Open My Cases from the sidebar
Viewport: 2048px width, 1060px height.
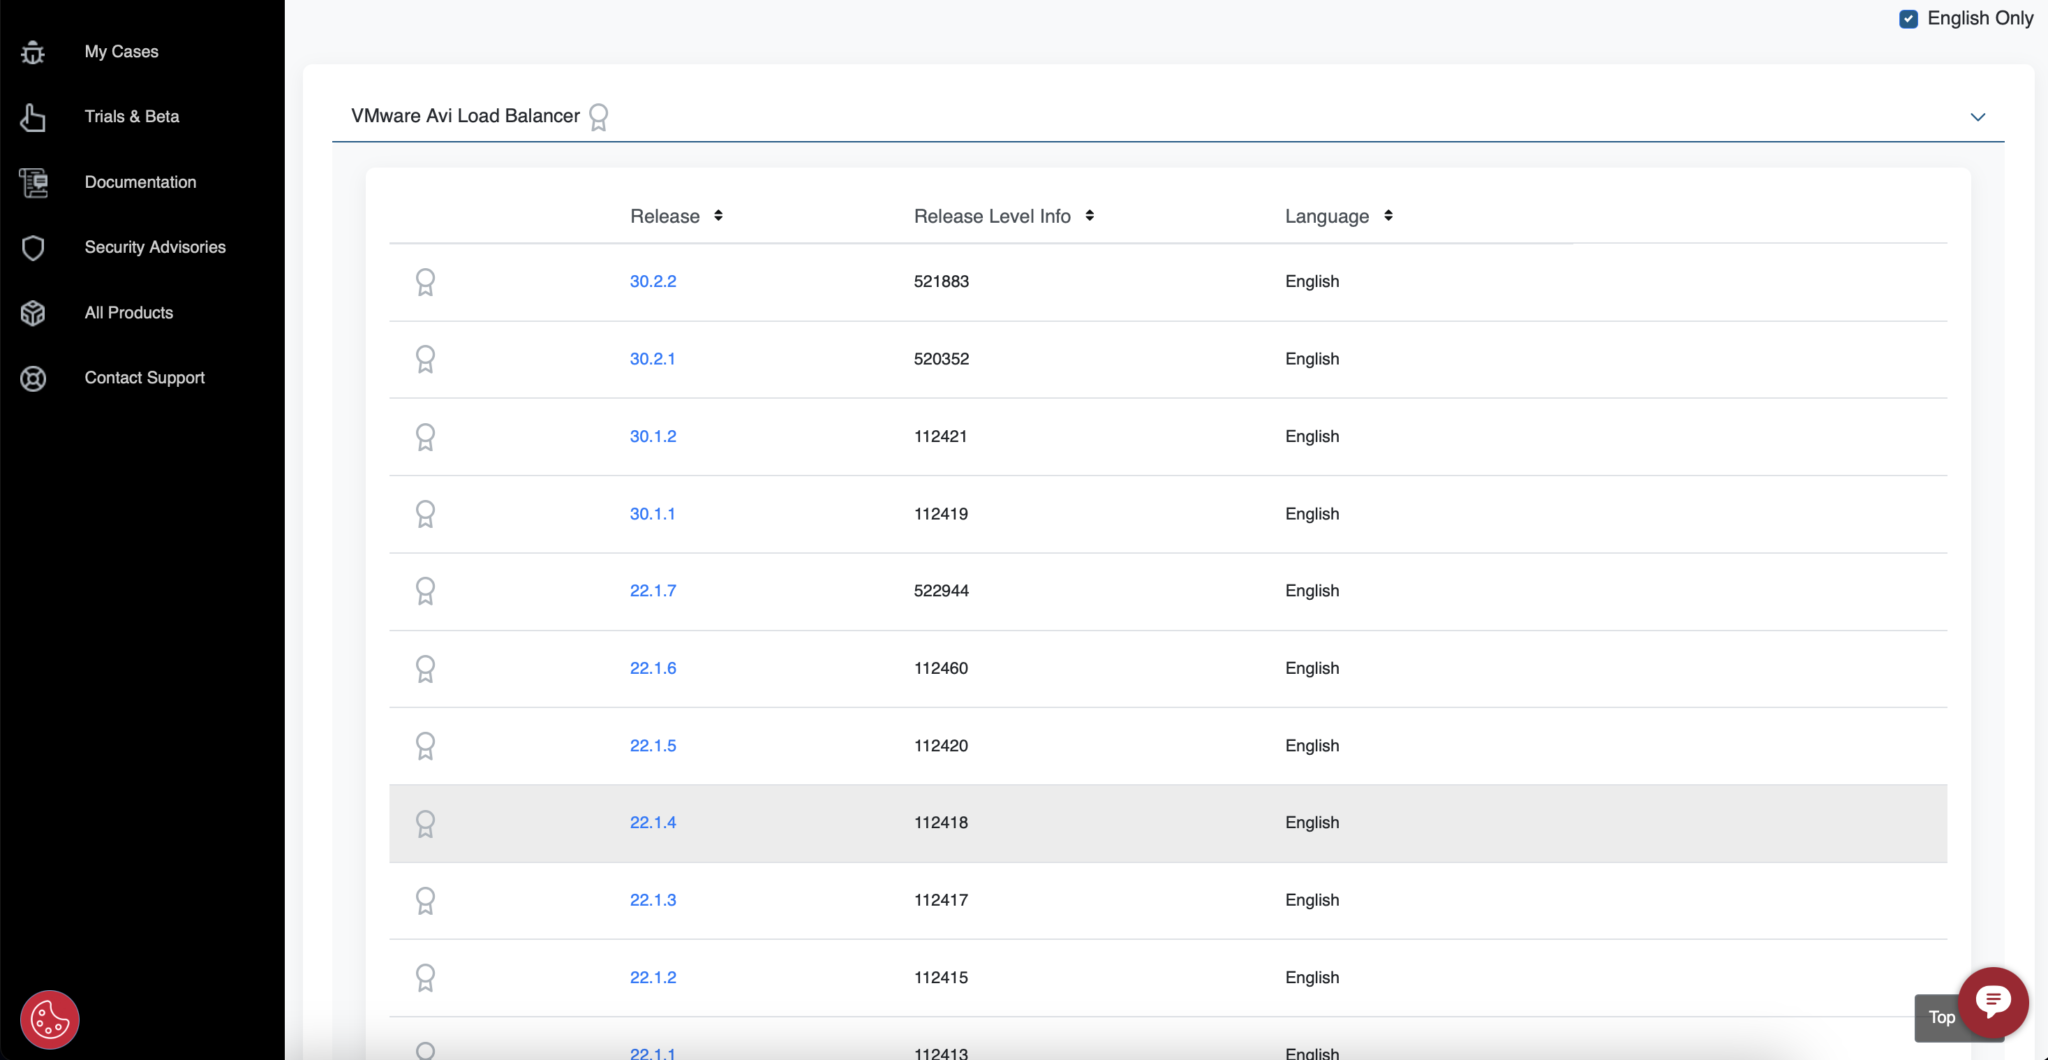[121, 51]
